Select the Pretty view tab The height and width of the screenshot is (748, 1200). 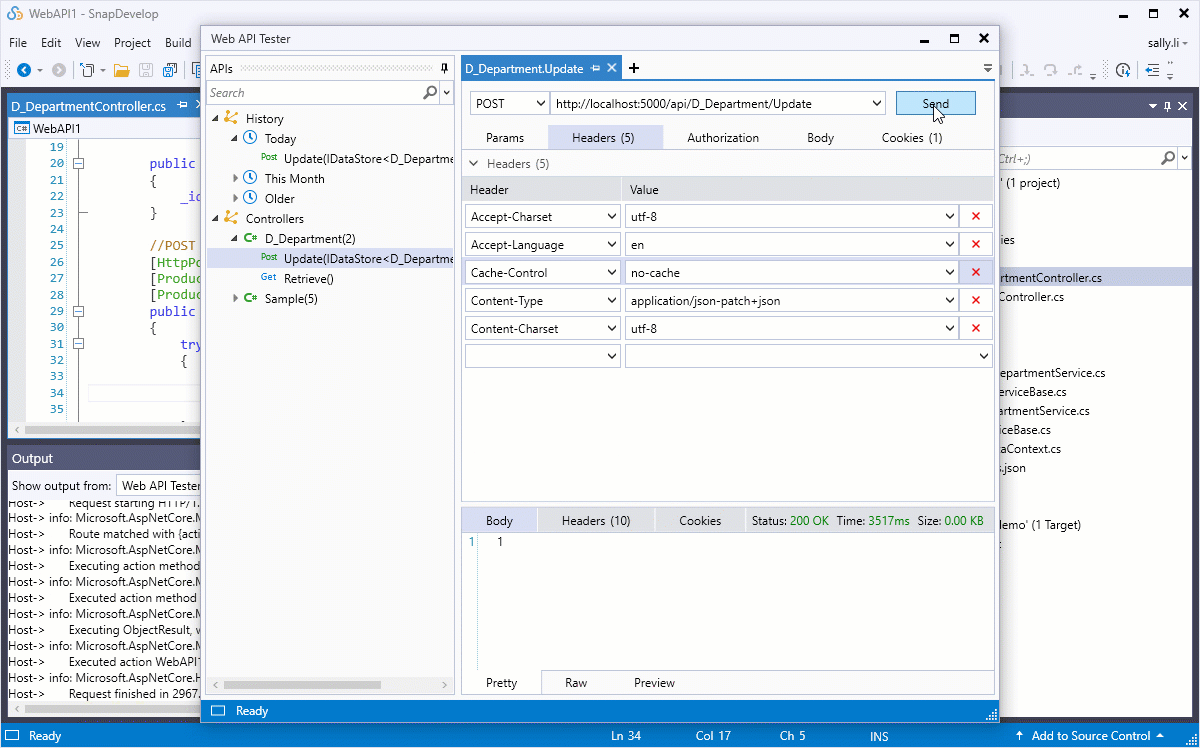pos(501,683)
